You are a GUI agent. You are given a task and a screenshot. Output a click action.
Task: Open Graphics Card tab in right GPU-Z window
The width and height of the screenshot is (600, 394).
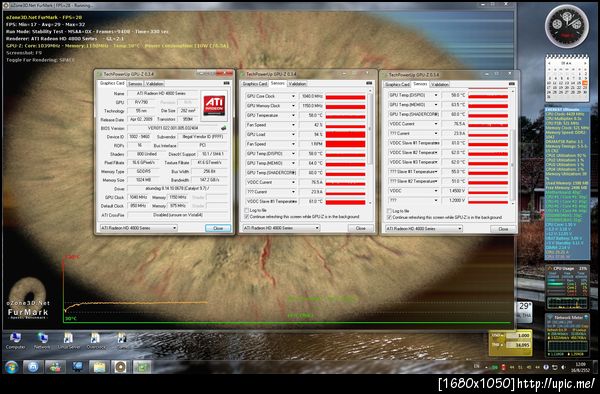[397, 85]
